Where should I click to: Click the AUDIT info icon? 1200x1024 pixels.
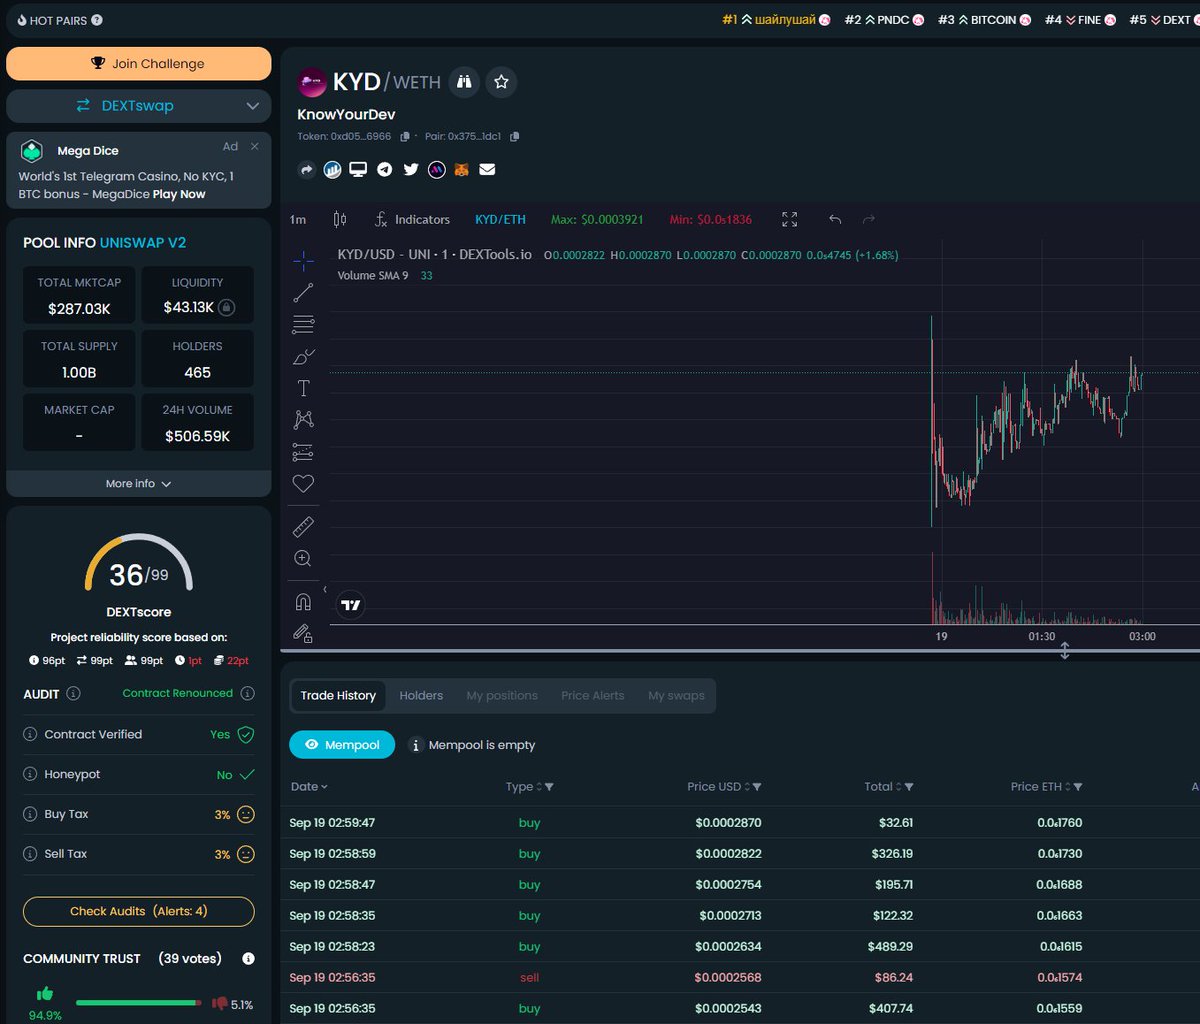pos(73,693)
